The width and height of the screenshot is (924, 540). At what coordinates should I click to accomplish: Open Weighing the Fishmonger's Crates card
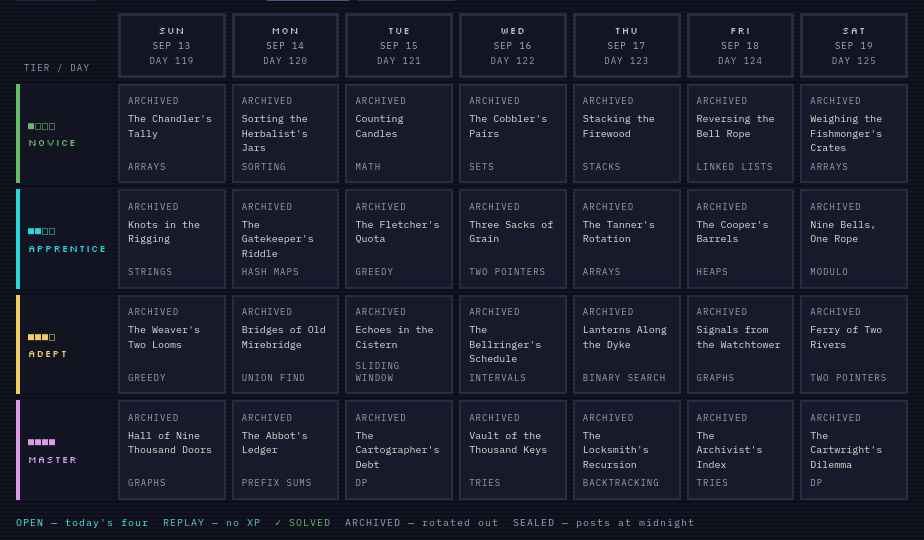click(854, 133)
